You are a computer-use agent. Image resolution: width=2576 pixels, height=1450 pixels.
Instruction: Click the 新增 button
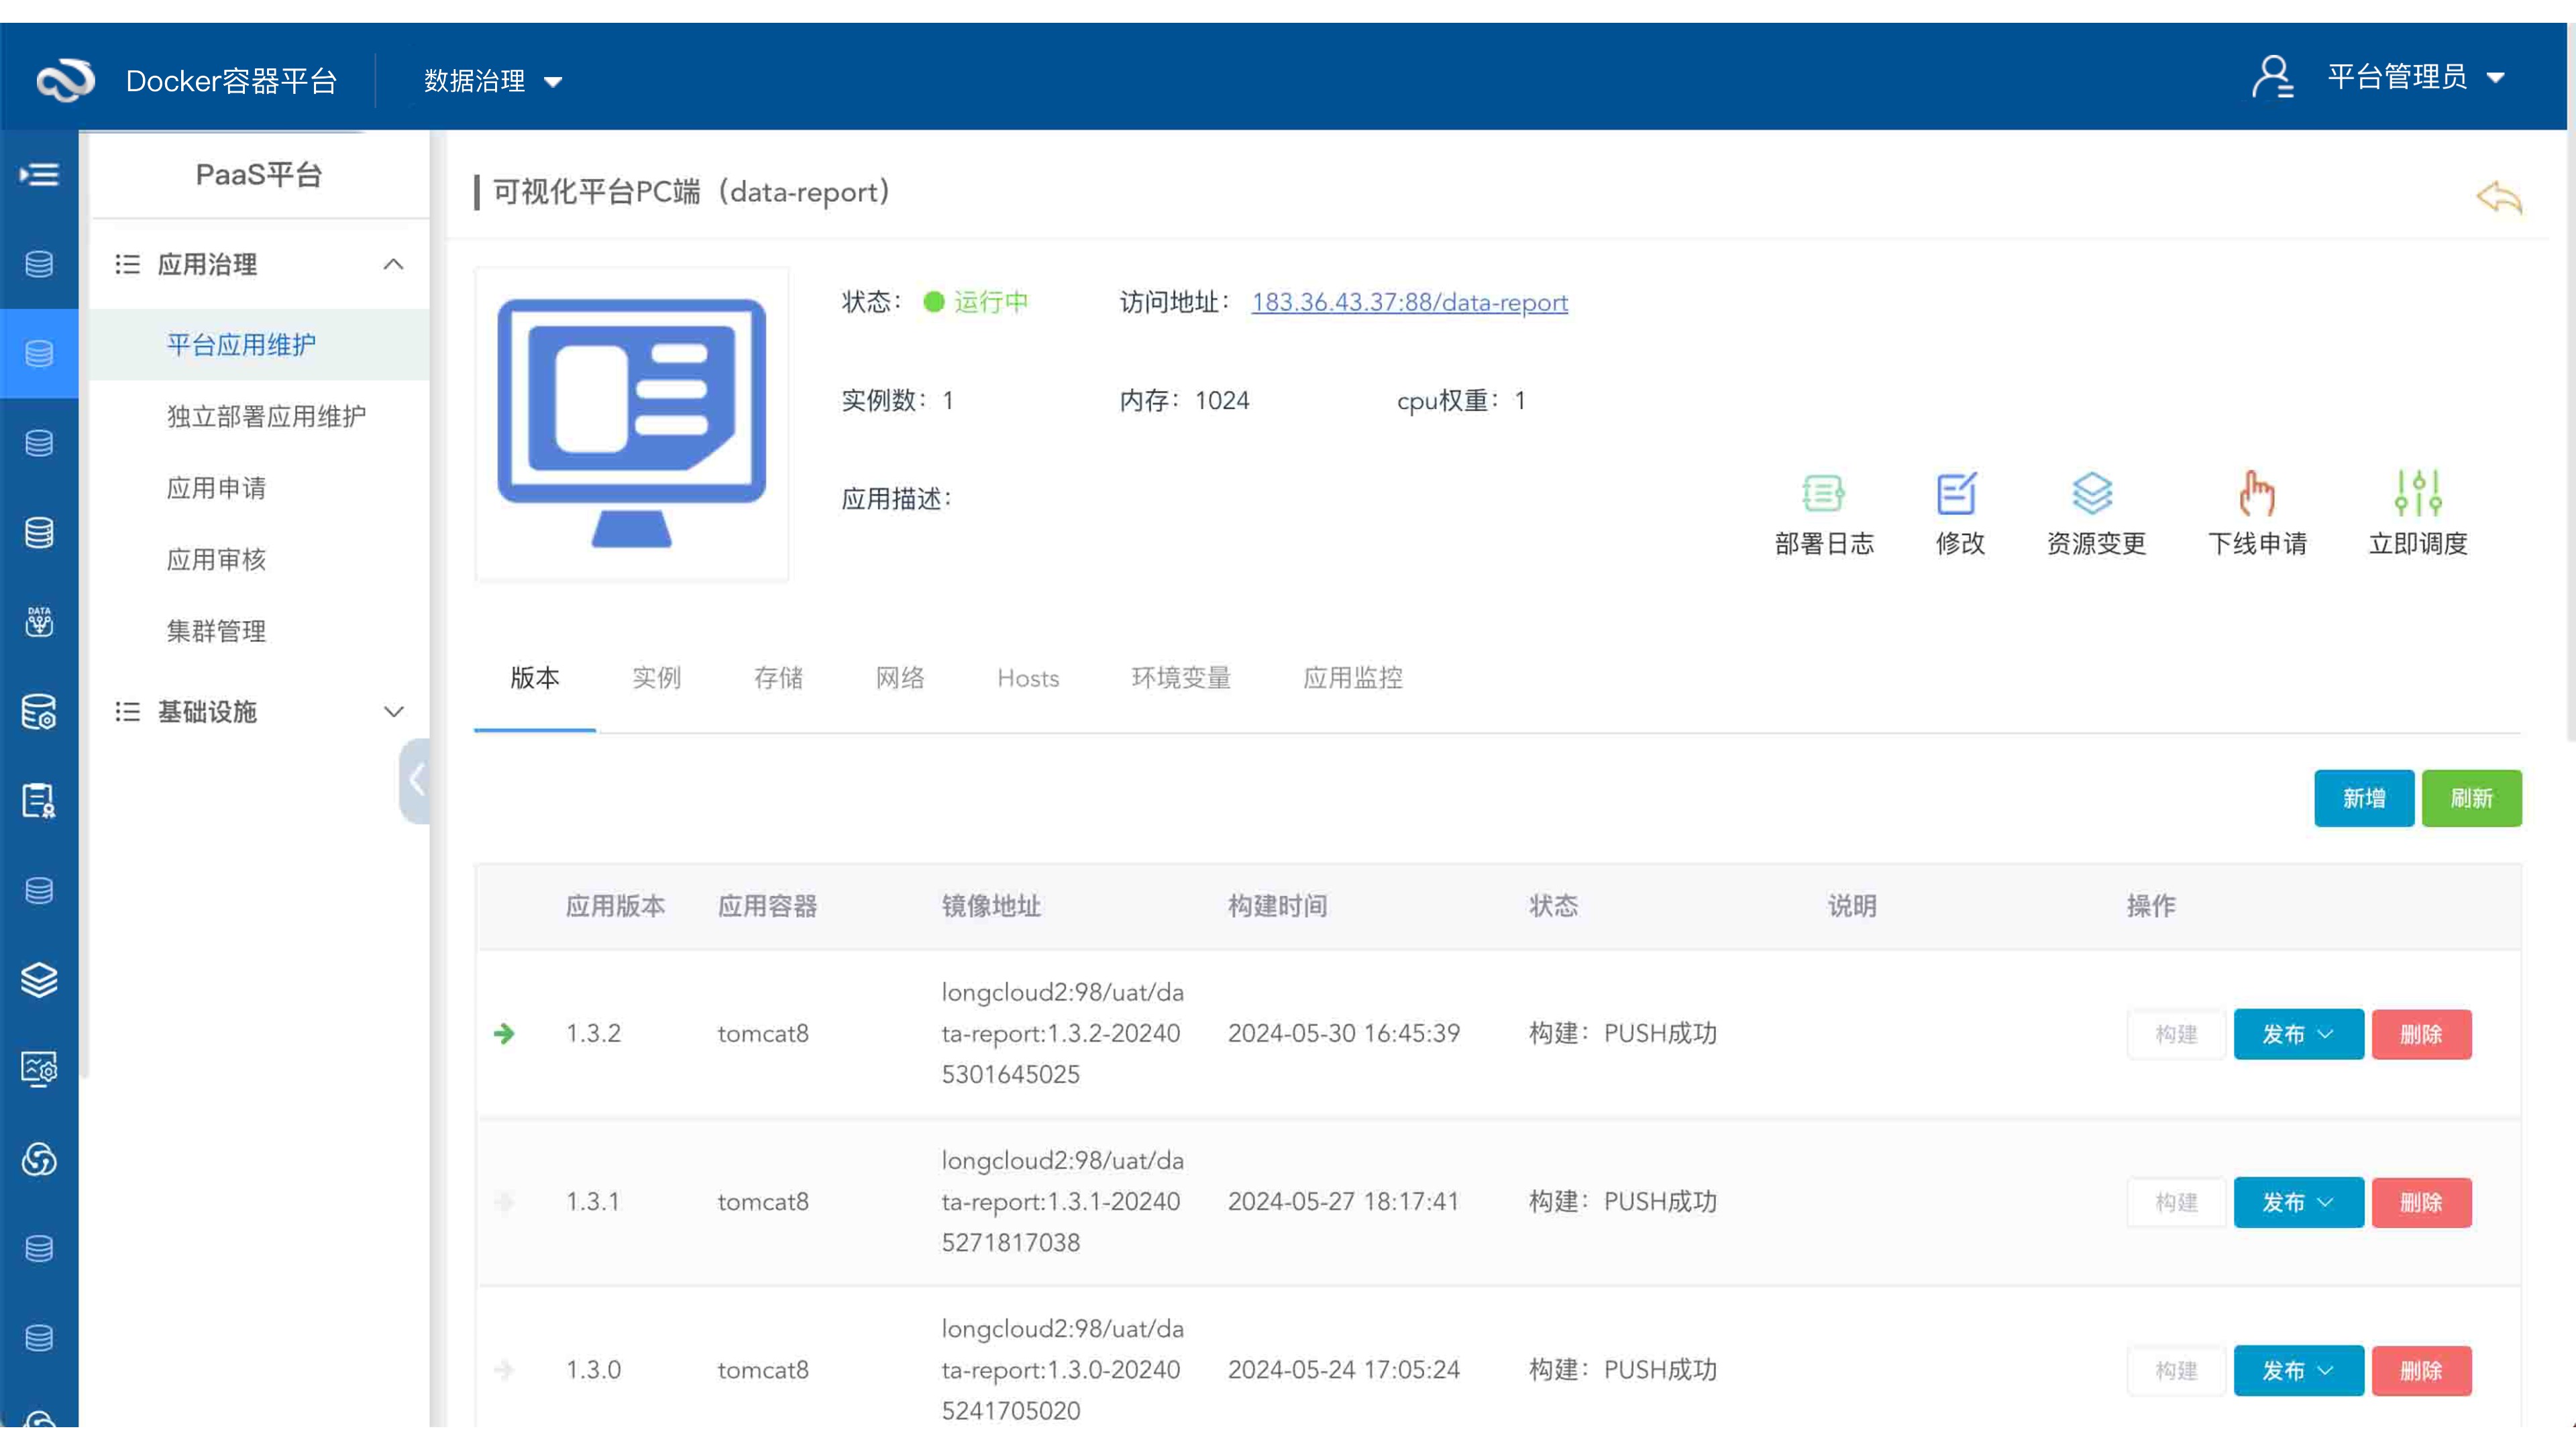pyautogui.click(x=2364, y=798)
